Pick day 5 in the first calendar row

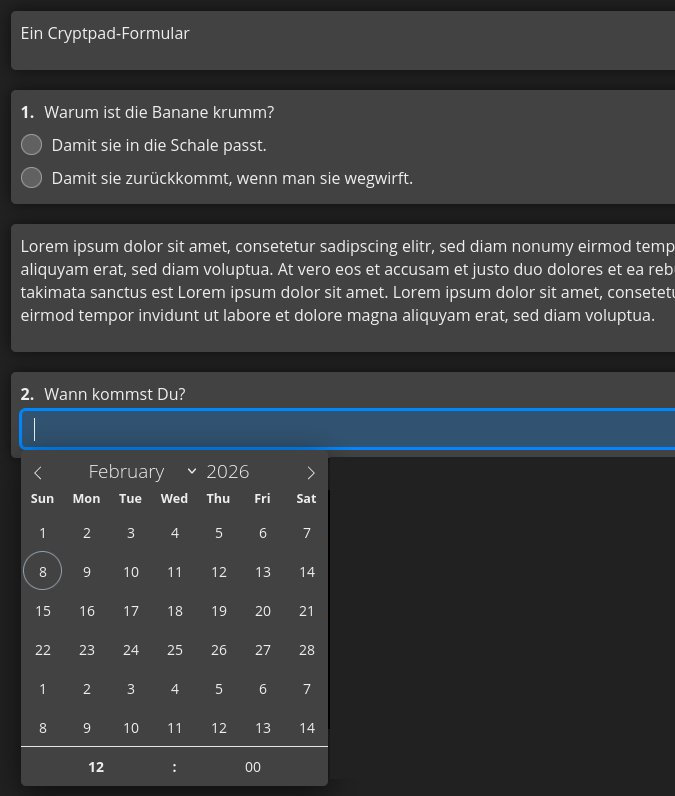219,533
